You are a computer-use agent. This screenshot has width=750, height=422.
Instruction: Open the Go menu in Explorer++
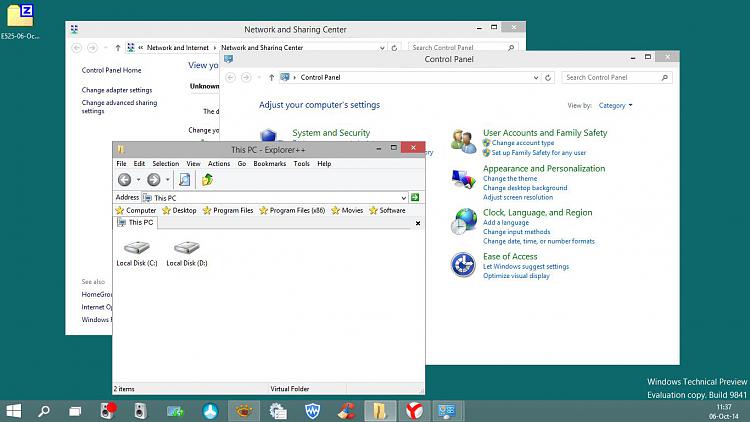(x=242, y=164)
